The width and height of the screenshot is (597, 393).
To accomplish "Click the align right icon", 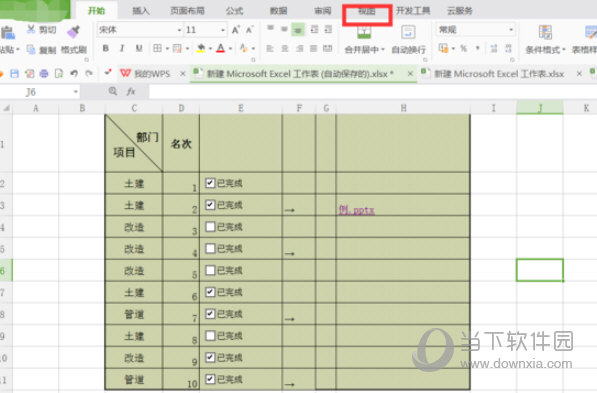I will 300,48.
